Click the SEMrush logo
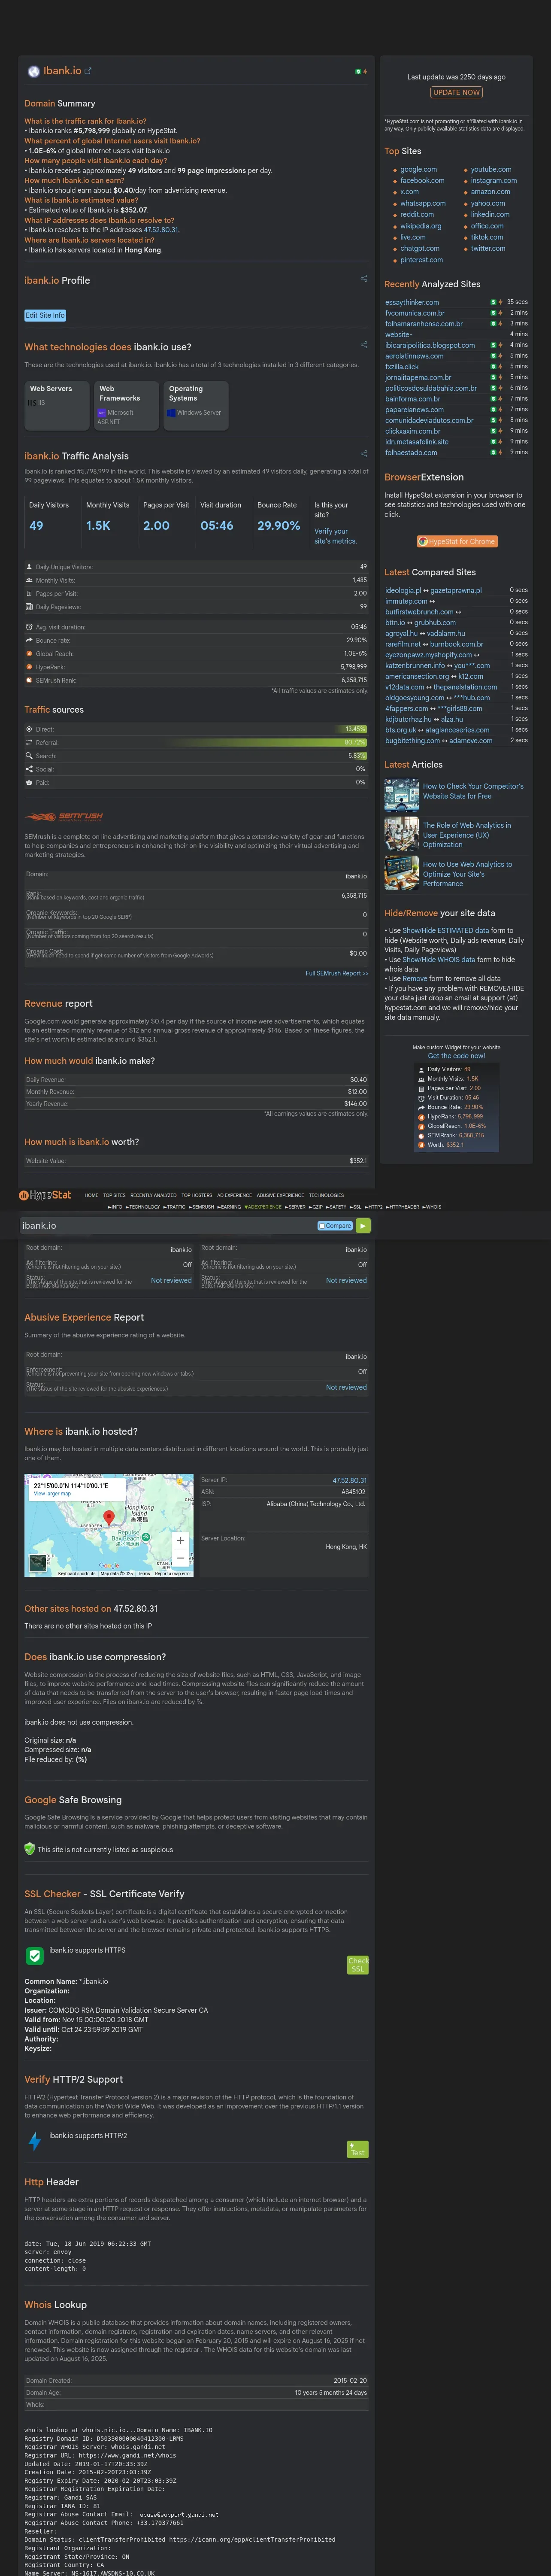The width and height of the screenshot is (551, 2576). pos(64,816)
